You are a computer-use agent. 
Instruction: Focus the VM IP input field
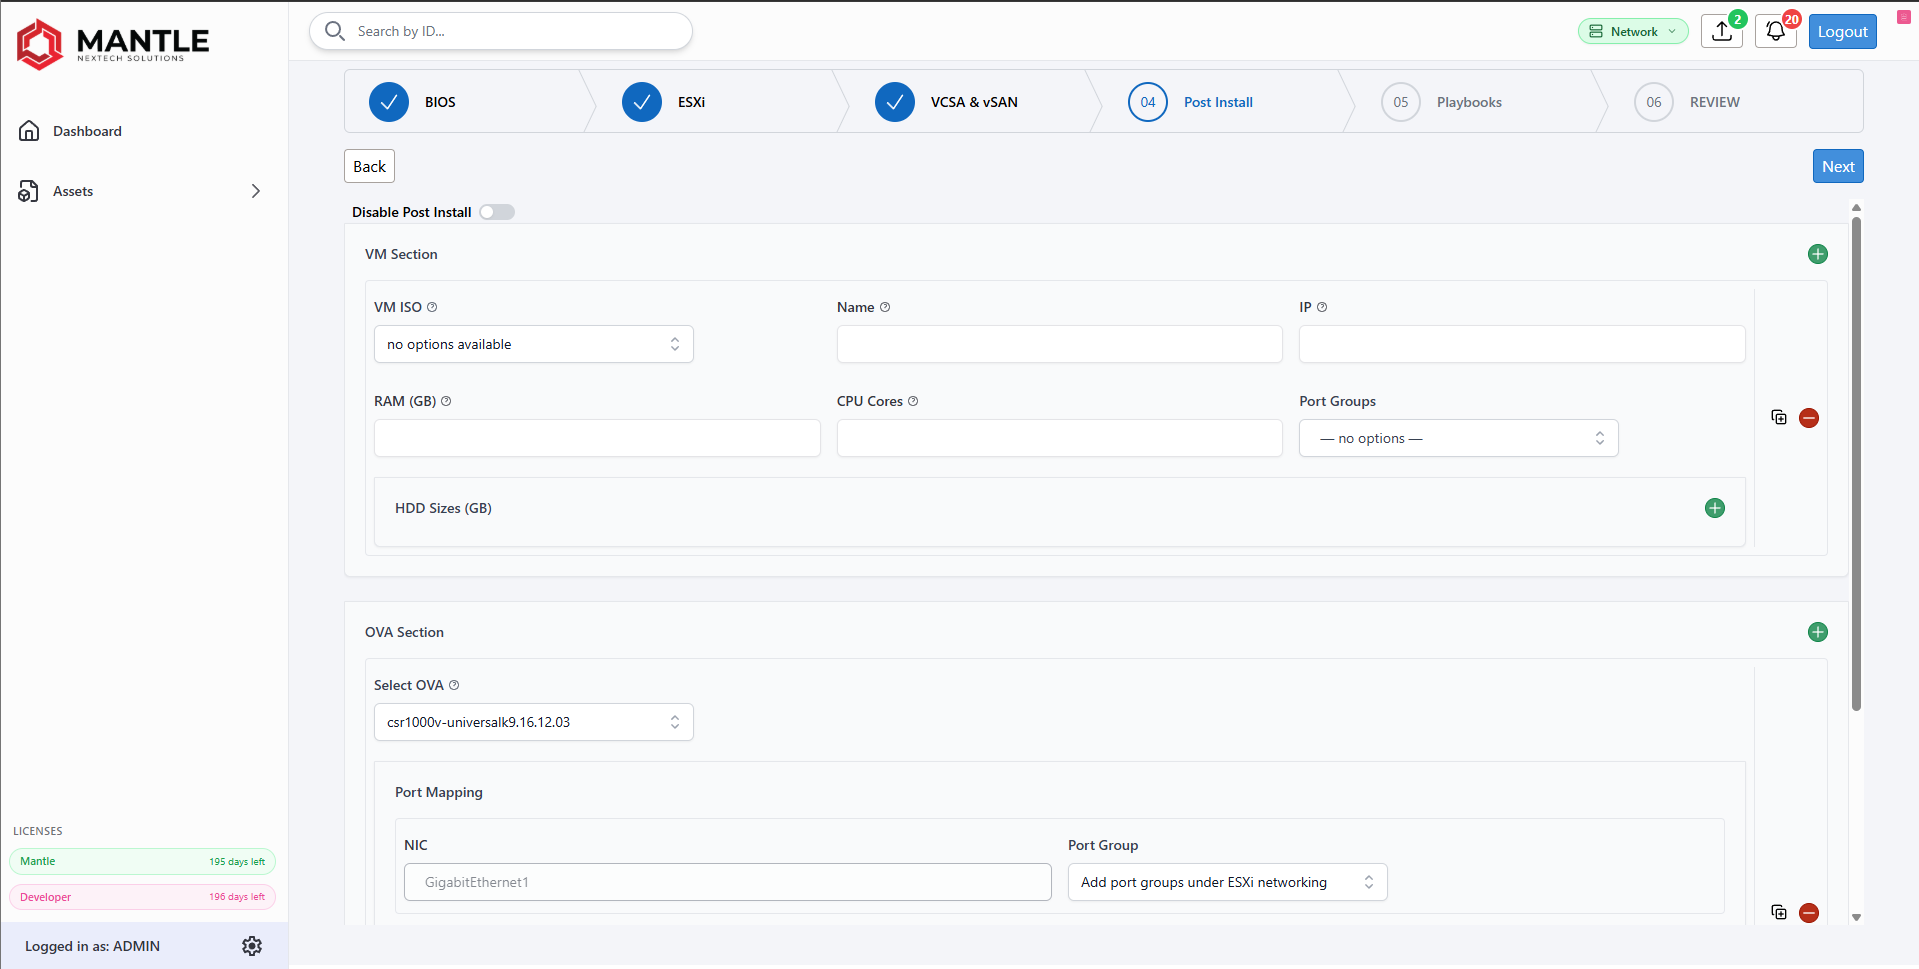[1522, 344]
